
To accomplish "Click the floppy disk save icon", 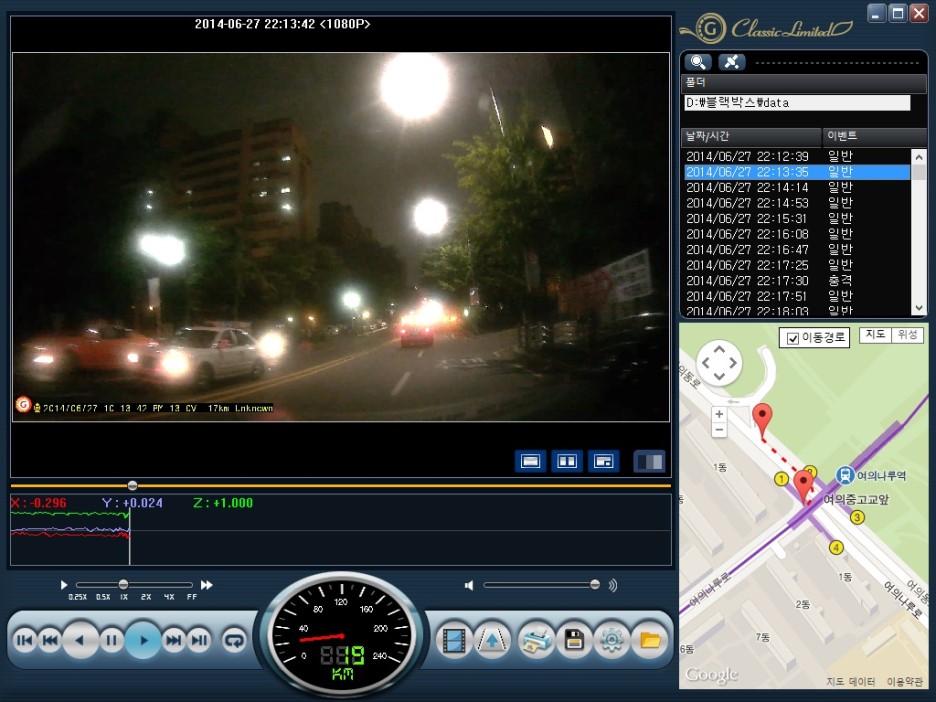I will click(x=574, y=640).
